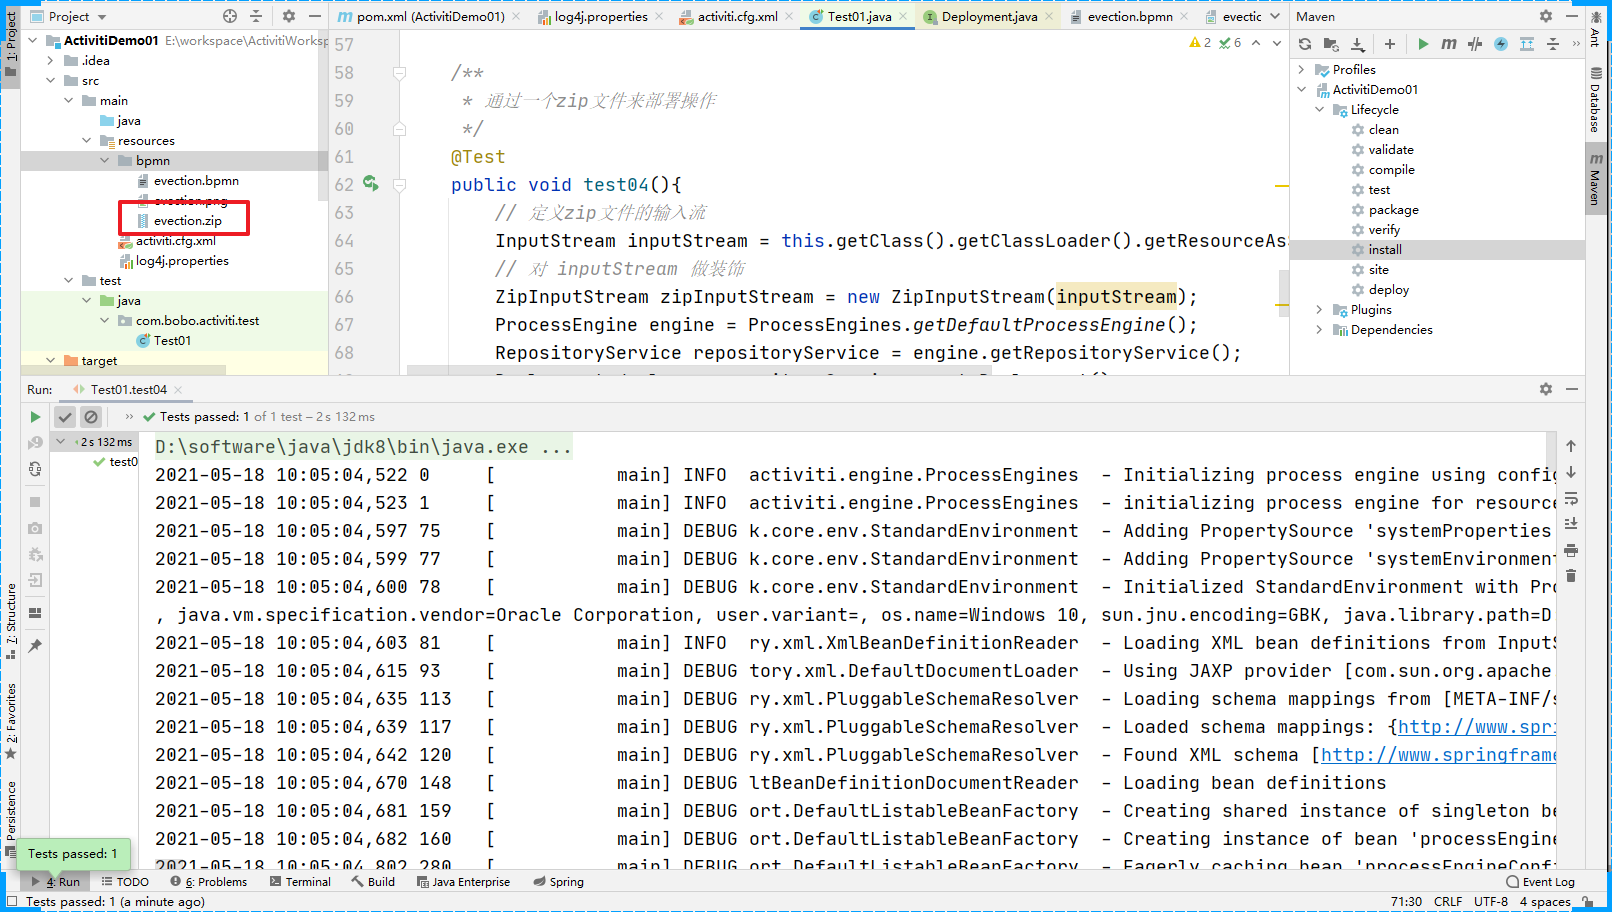This screenshot has width=1612, height=912.
Task: Open Run panel settings gear
Action: pos(1546,389)
